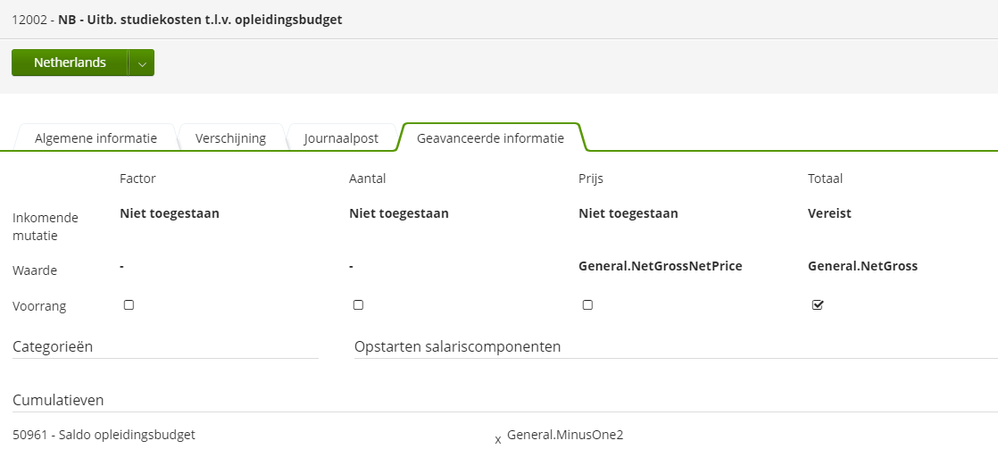998x474 pixels.
Task: Click the Netherlands country button
Action: pyautogui.click(x=70, y=63)
